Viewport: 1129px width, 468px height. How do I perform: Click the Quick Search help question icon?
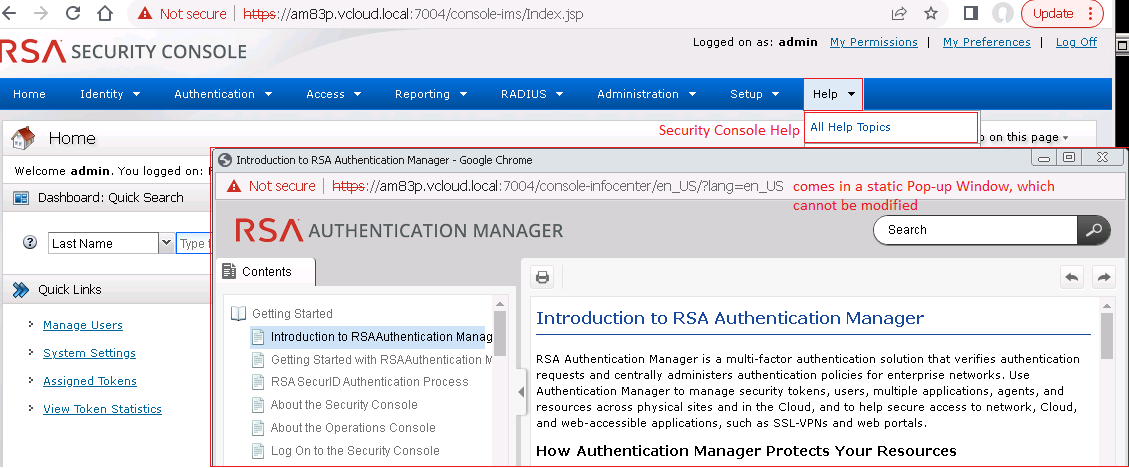pyautogui.click(x=30, y=243)
